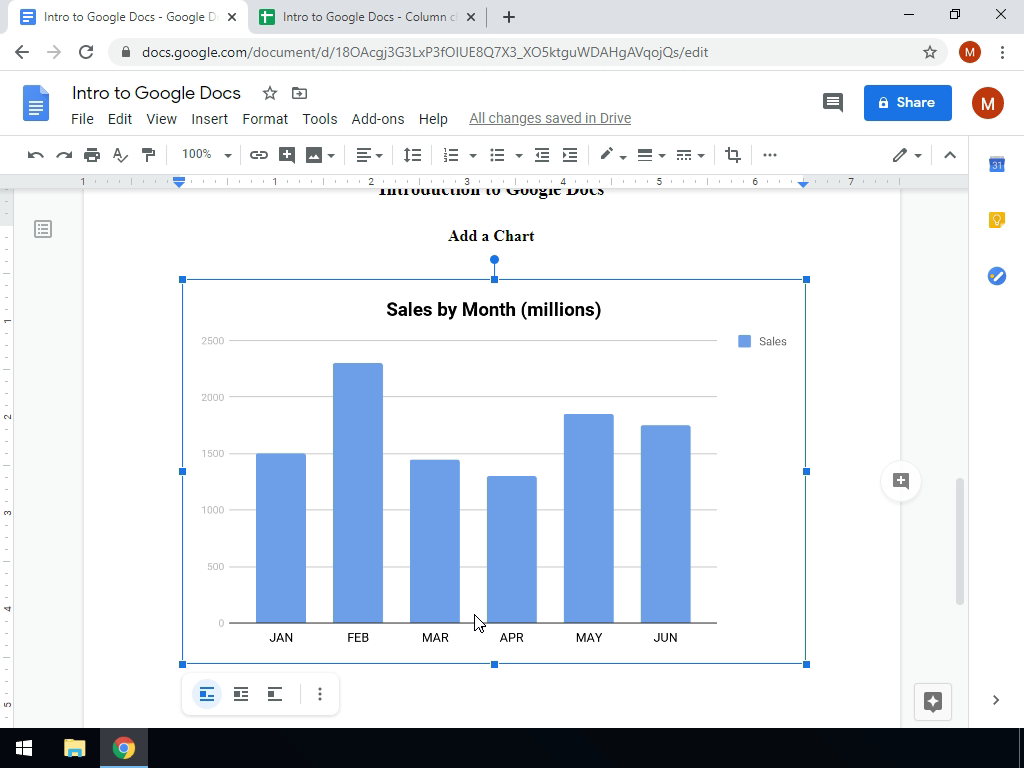The height and width of the screenshot is (768, 1024).
Task: Expand the Editing mode pencil dropdown
Action: coord(907,155)
